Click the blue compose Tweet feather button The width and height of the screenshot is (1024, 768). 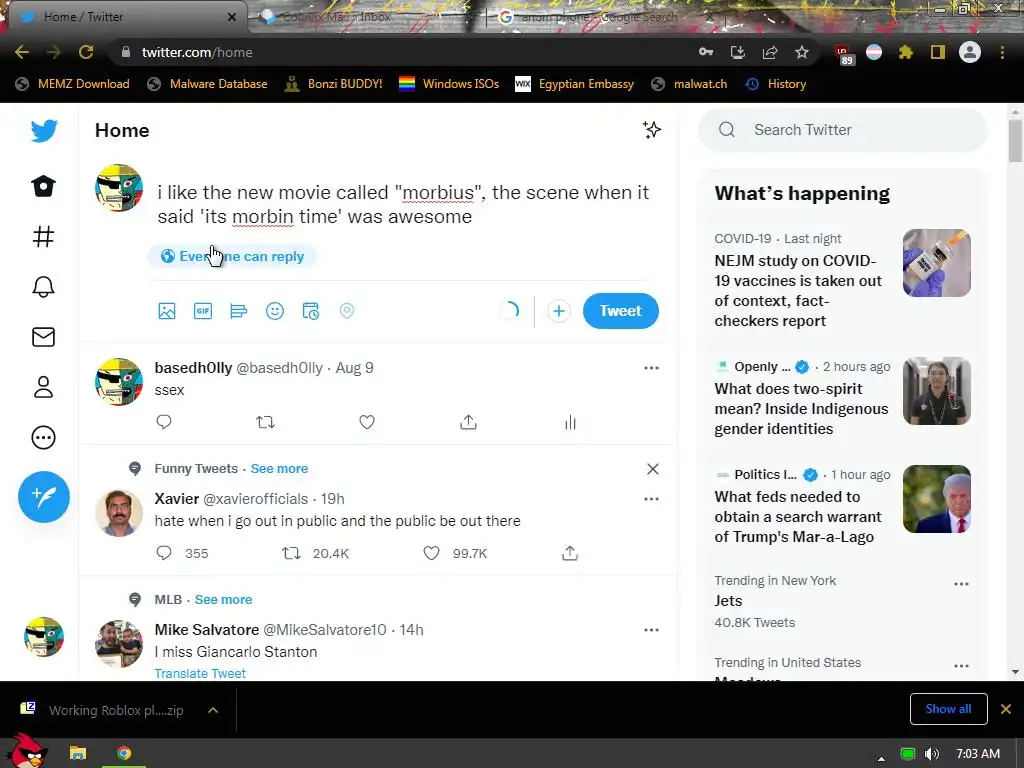click(x=44, y=497)
